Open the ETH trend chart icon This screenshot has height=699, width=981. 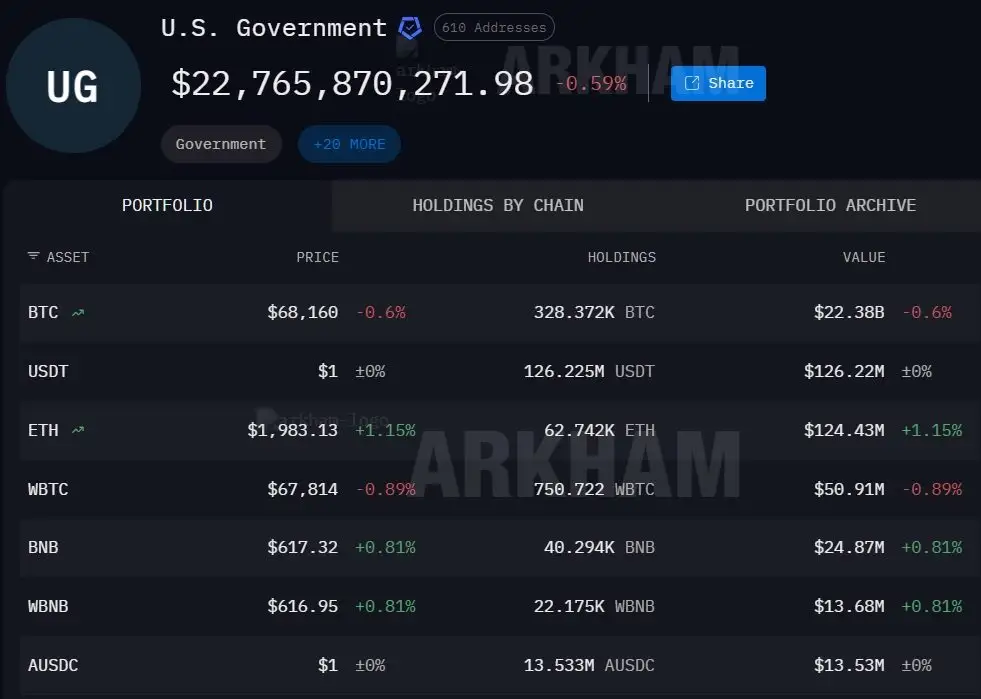78,431
